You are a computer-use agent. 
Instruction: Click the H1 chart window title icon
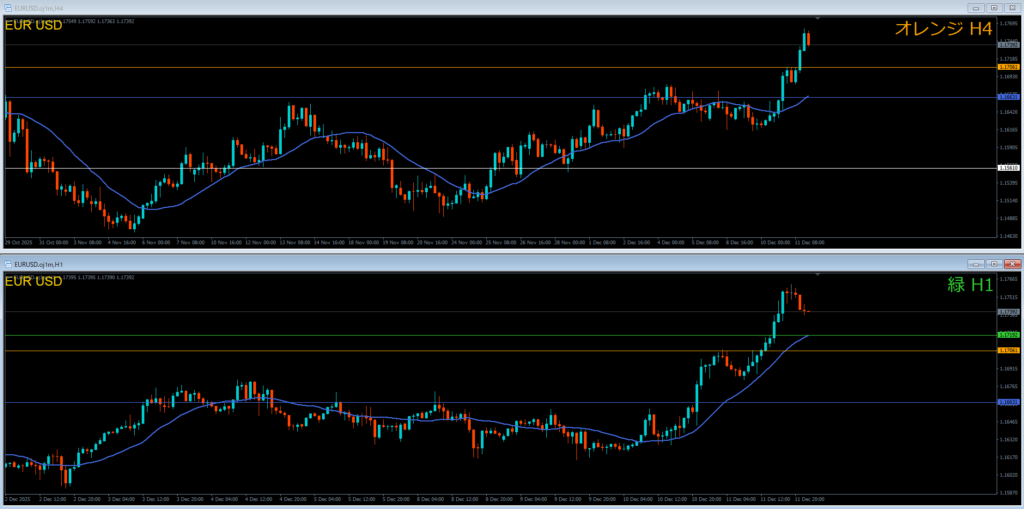pos(8,263)
